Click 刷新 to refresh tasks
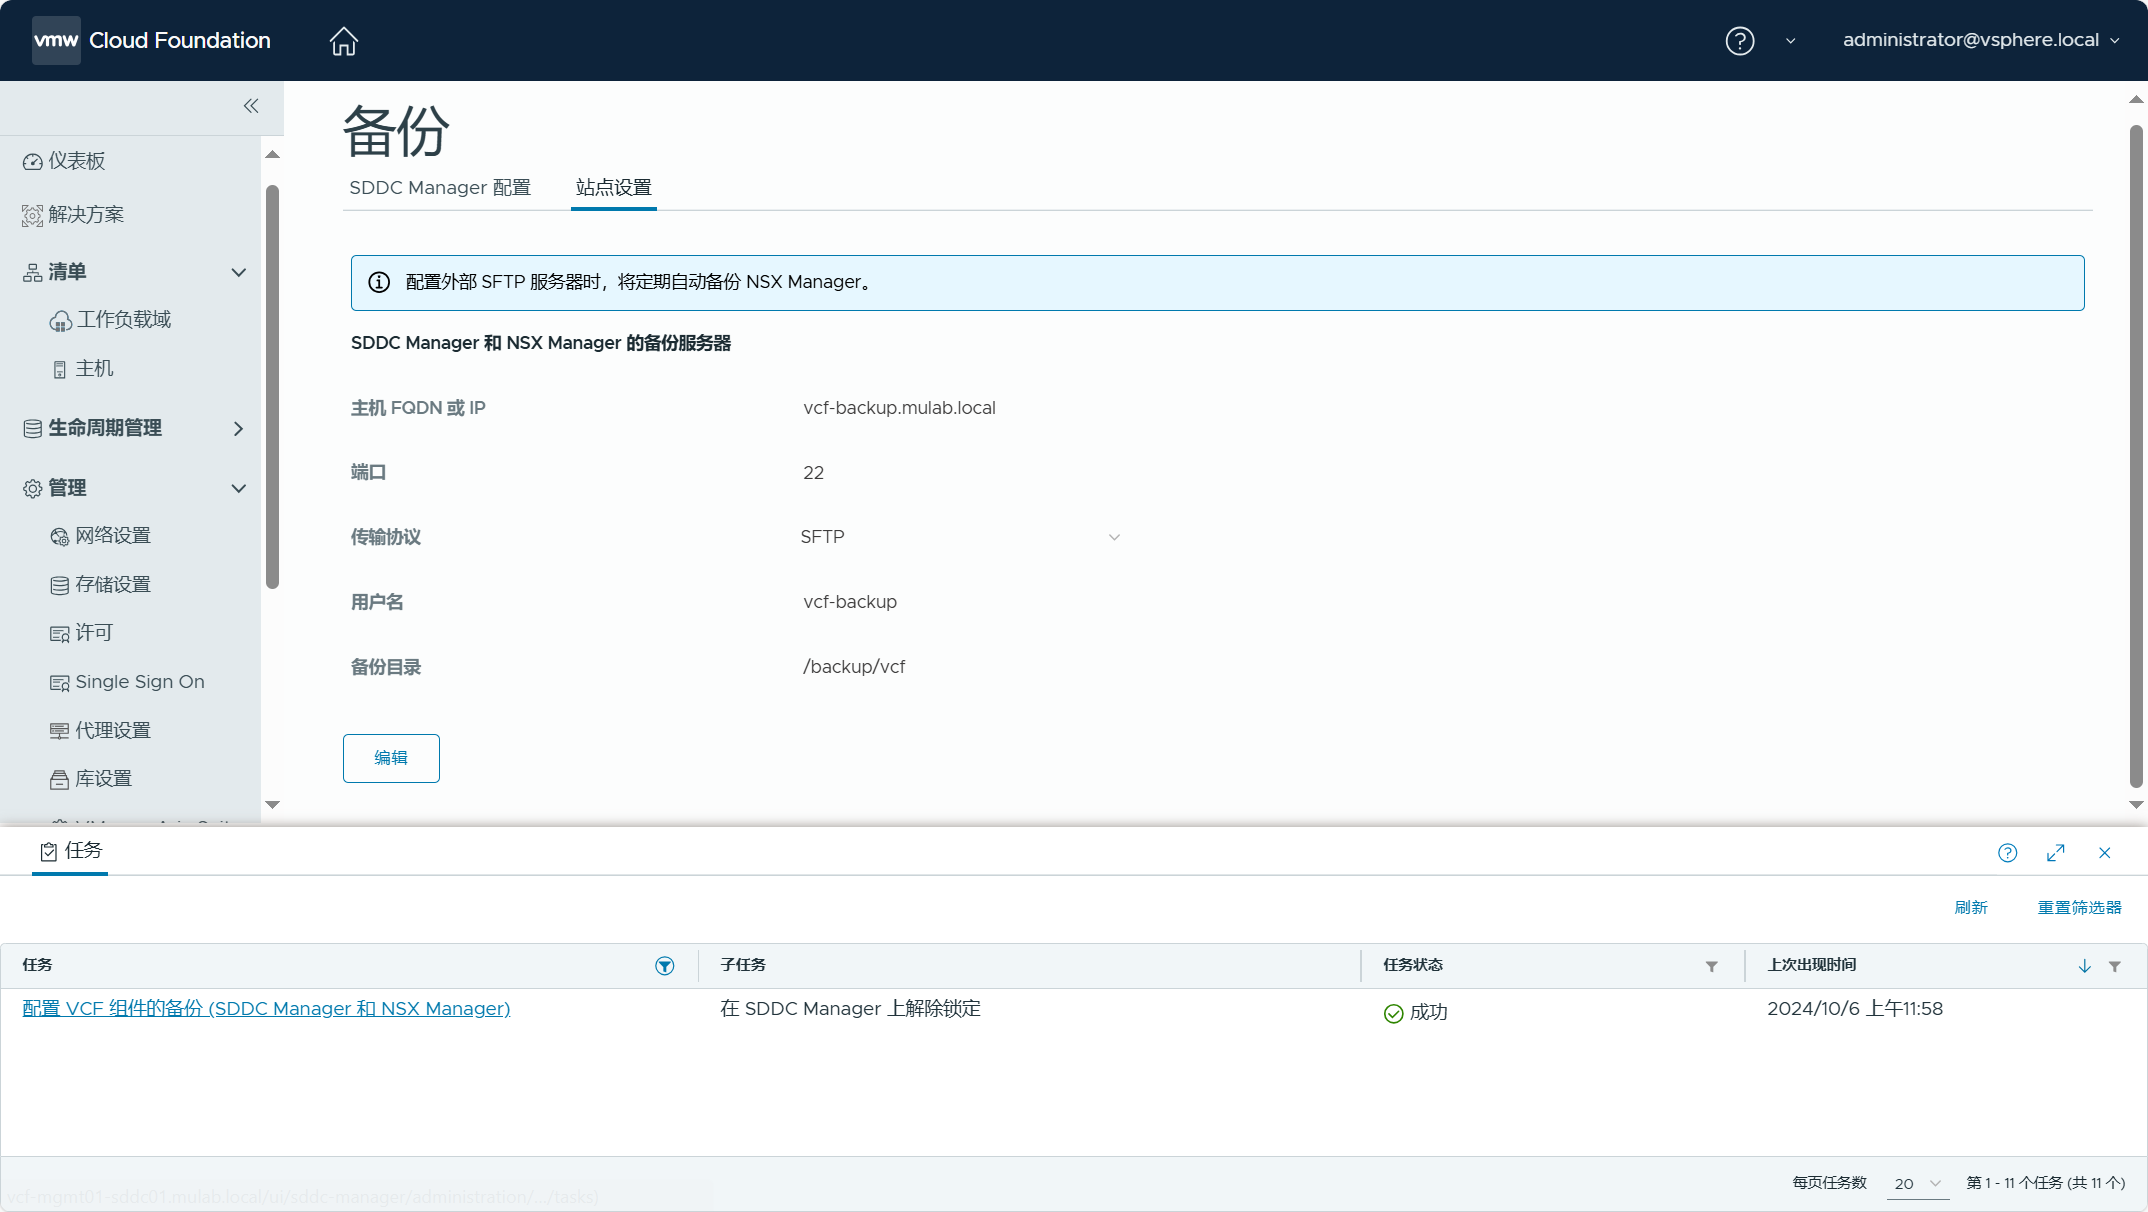 click(x=1971, y=907)
